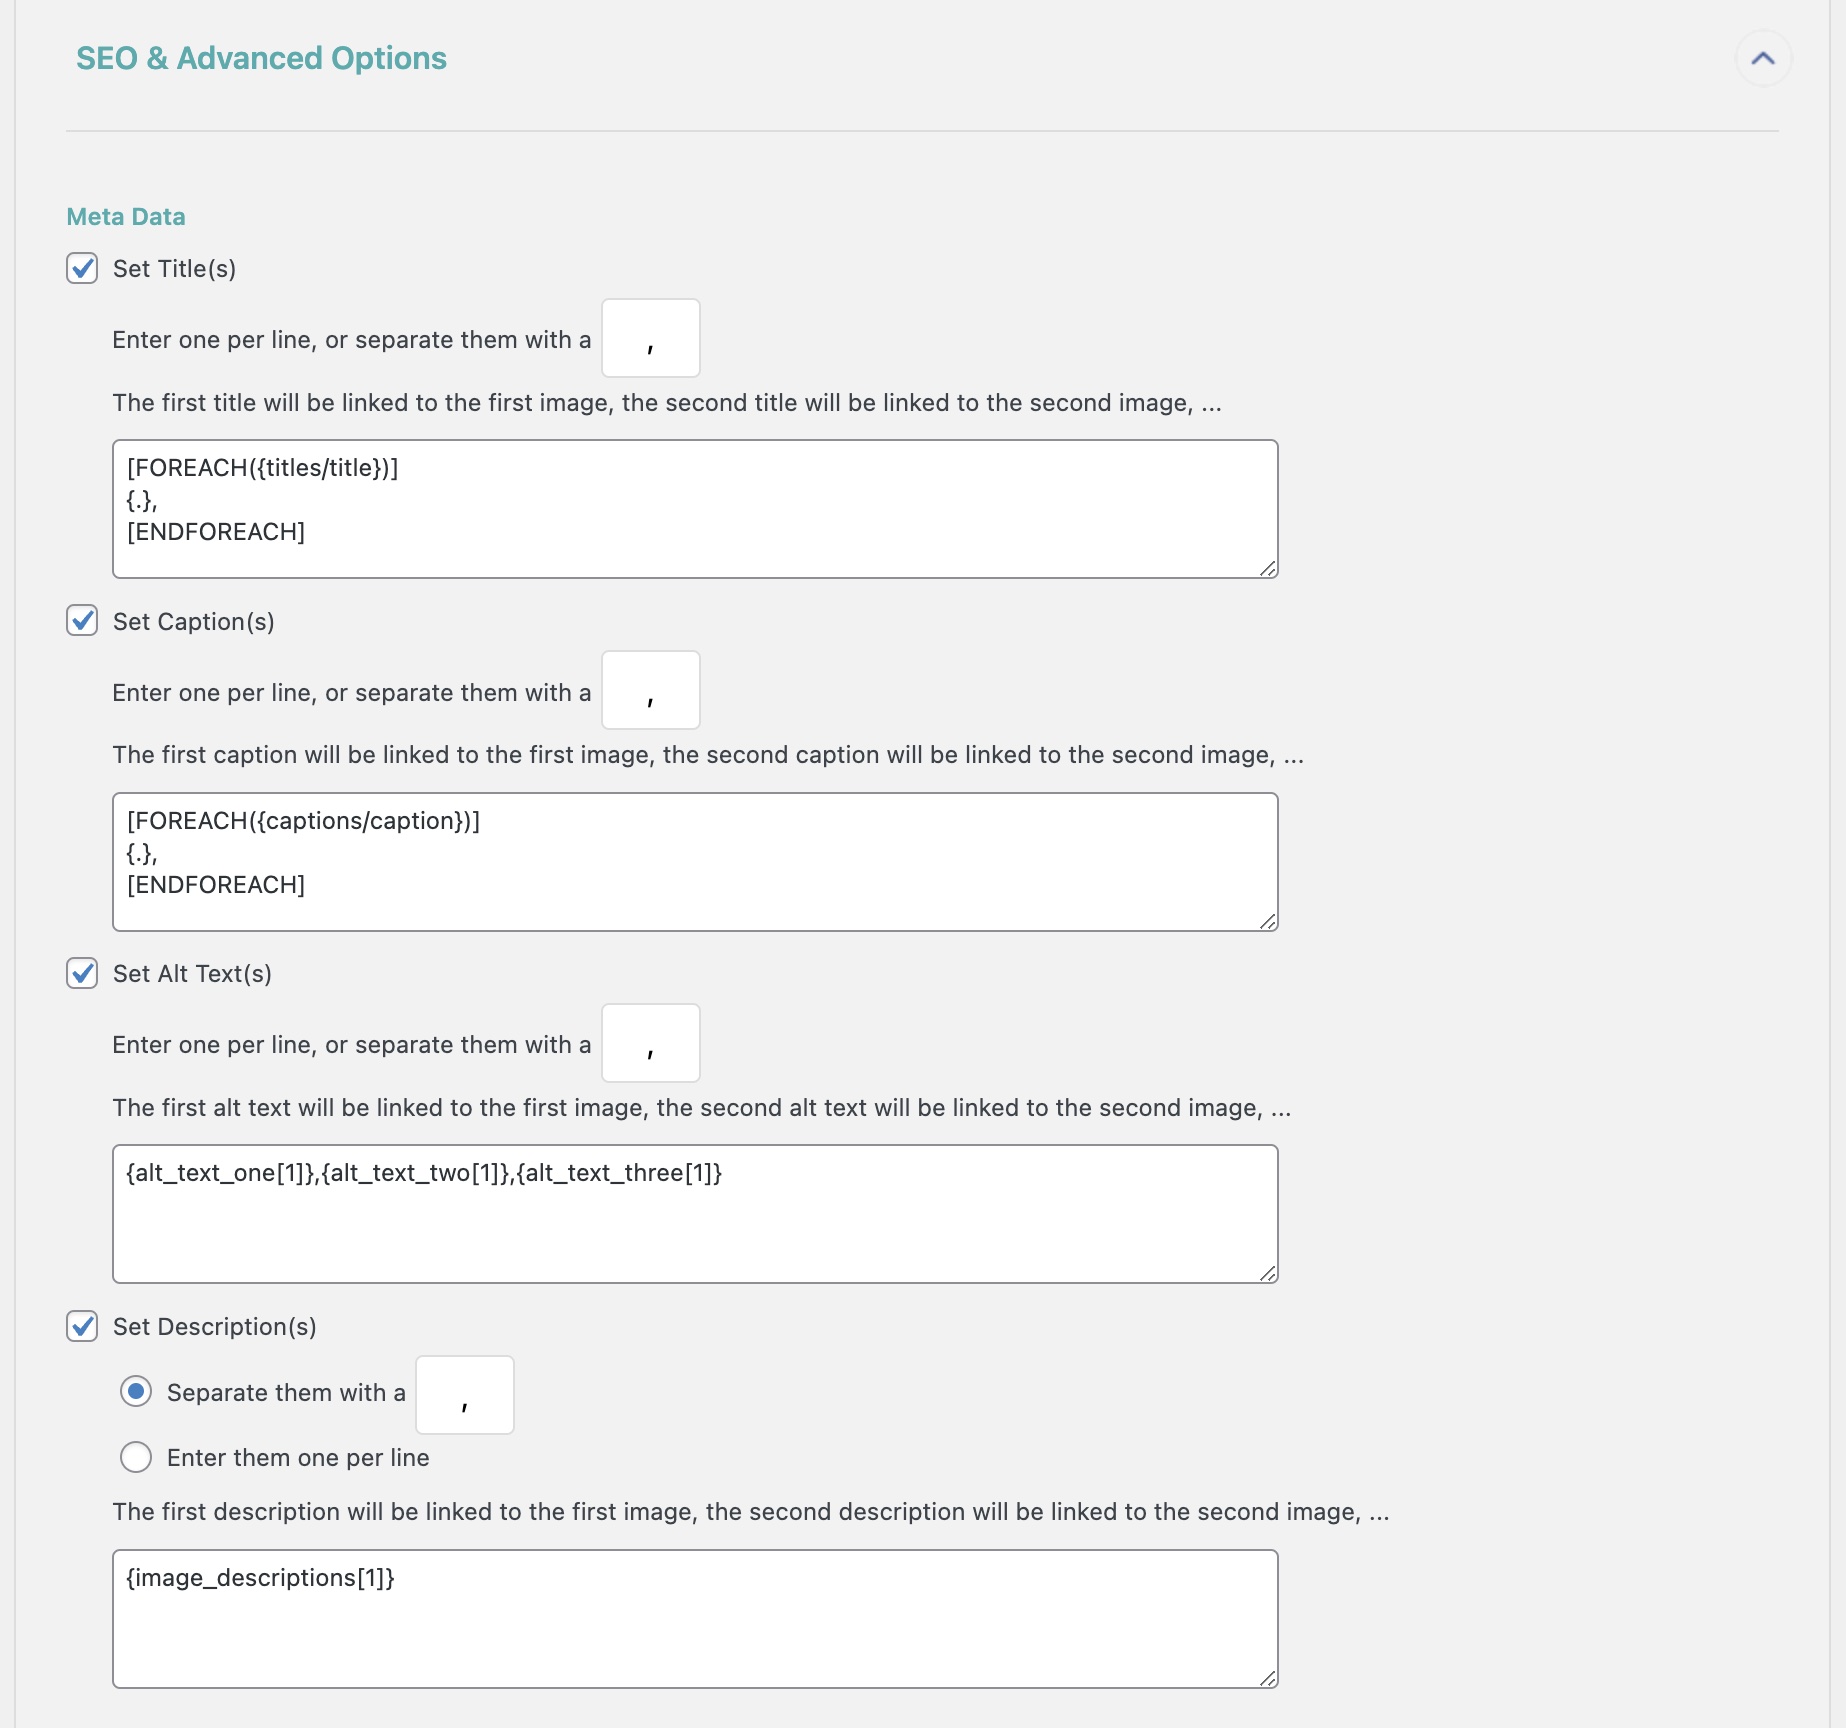
Task: Choose 'Enter them one per line' option
Action: pyautogui.click(x=136, y=1457)
